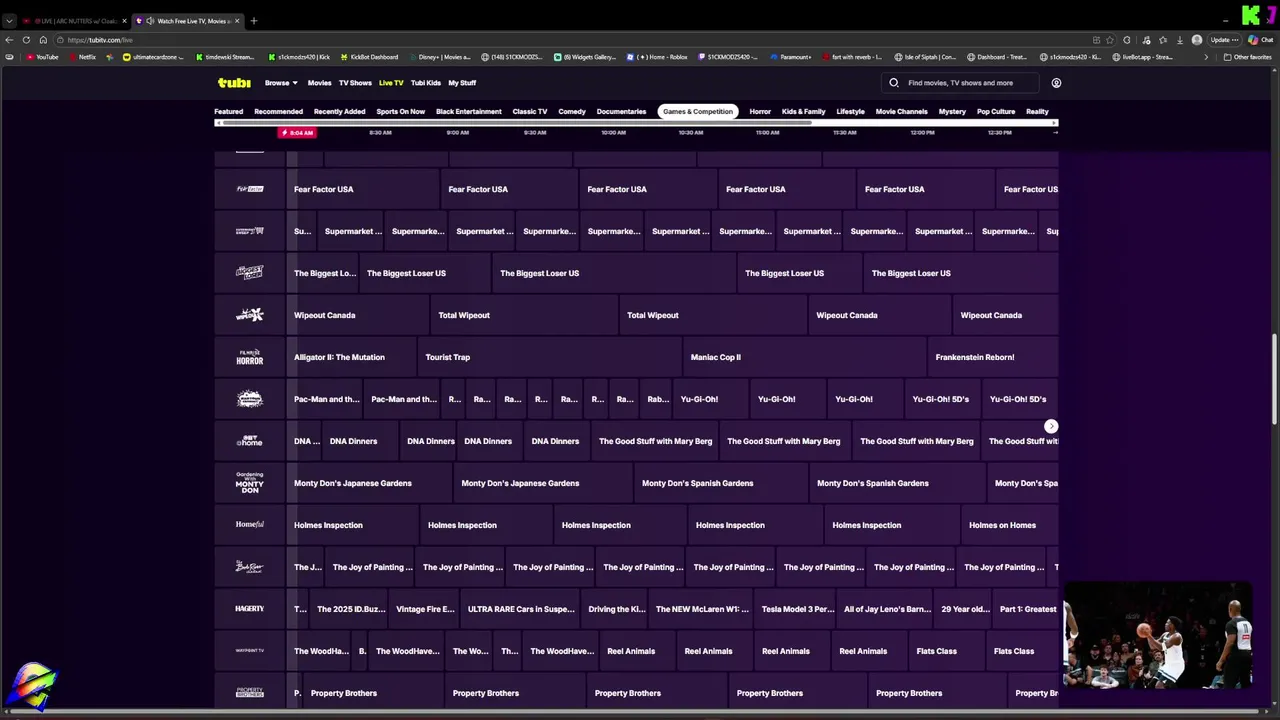
Task: Click the page vertical scrollbar
Action: 1275,380
